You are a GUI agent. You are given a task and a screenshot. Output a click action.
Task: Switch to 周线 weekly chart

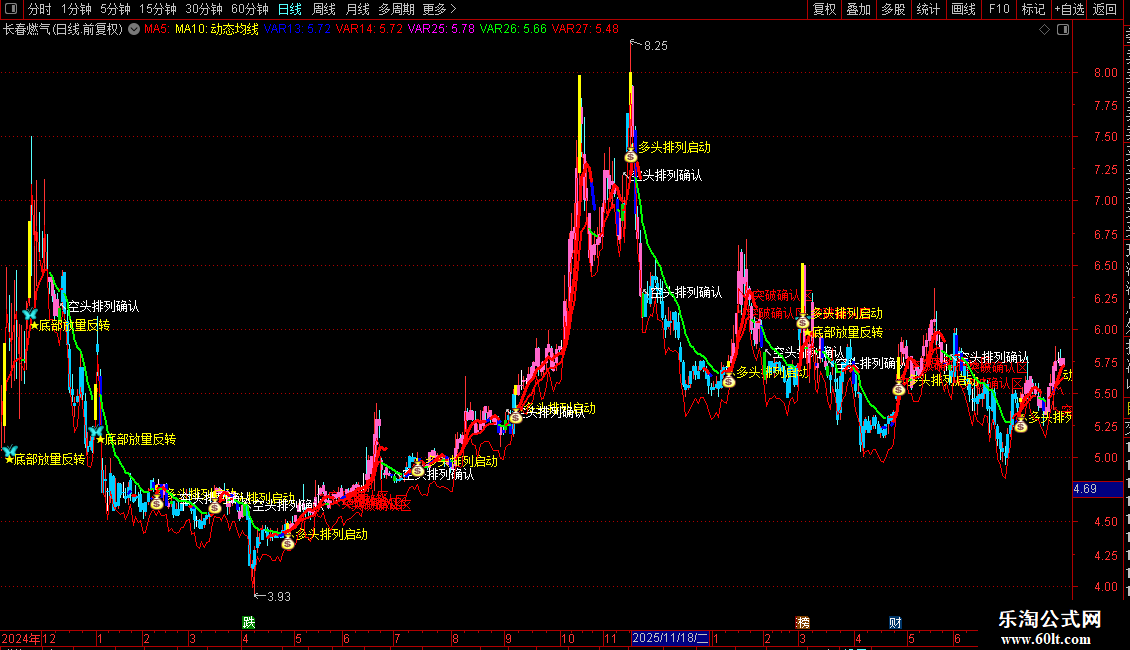click(324, 9)
